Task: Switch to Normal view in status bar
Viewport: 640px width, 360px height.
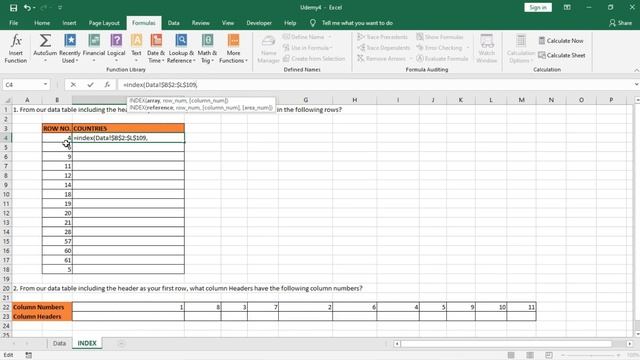Action: tap(511, 355)
